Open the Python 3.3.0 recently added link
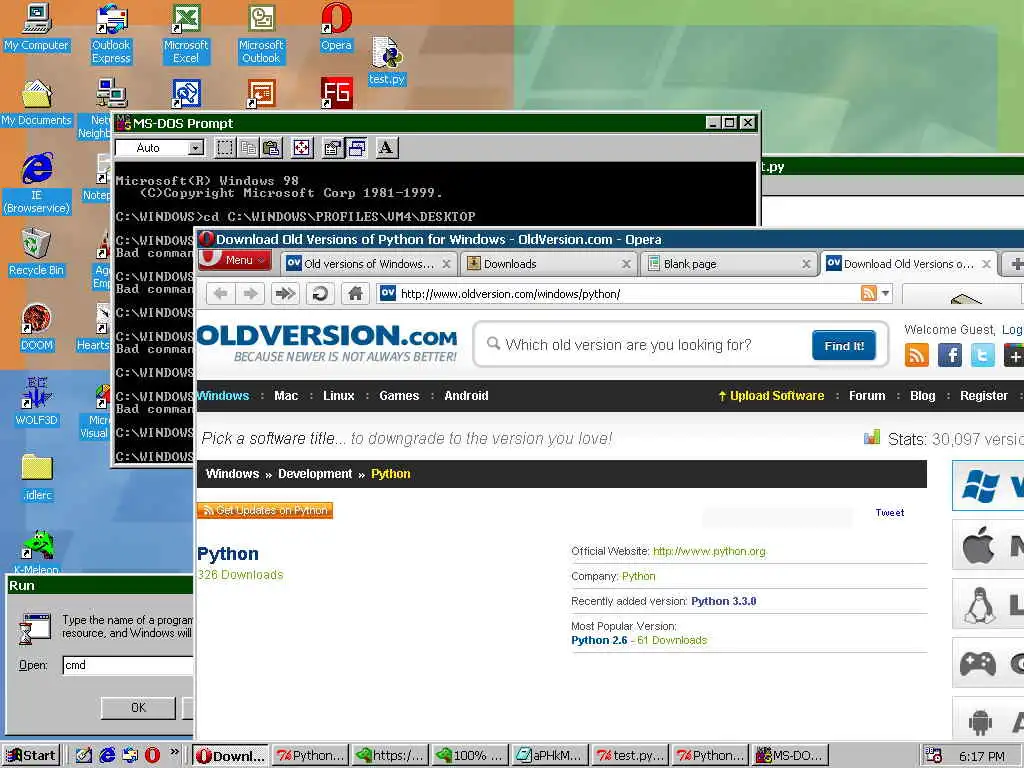This screenshot has width=1024, height=768. tap(724, 601)
